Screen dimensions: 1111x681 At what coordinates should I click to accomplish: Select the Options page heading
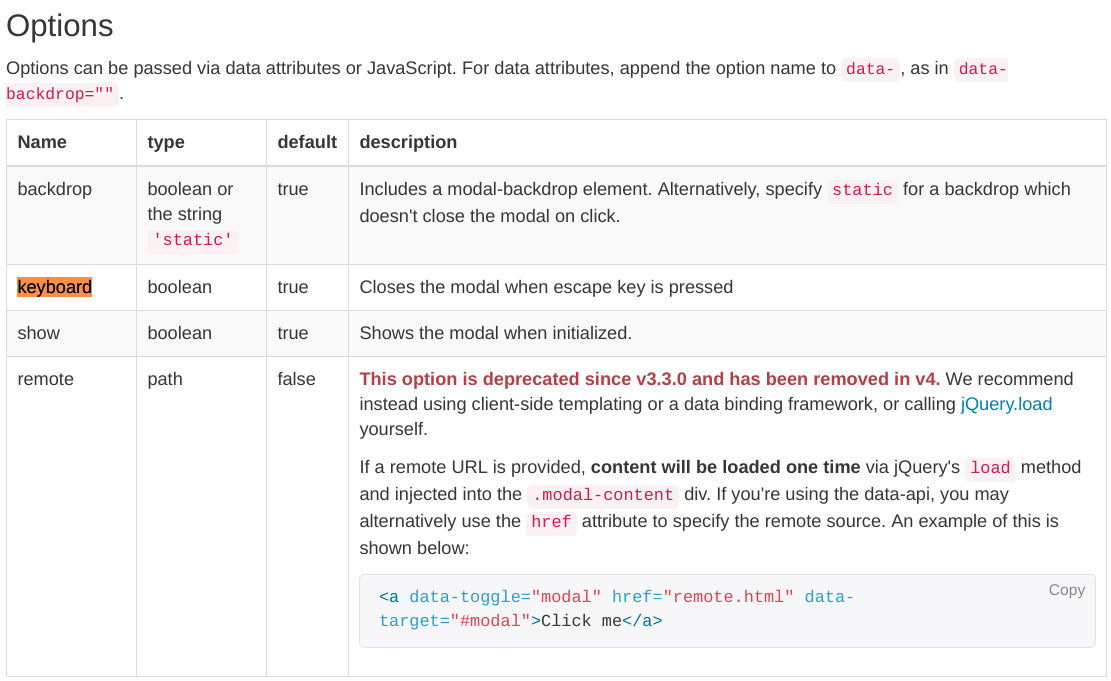(59, 26)
